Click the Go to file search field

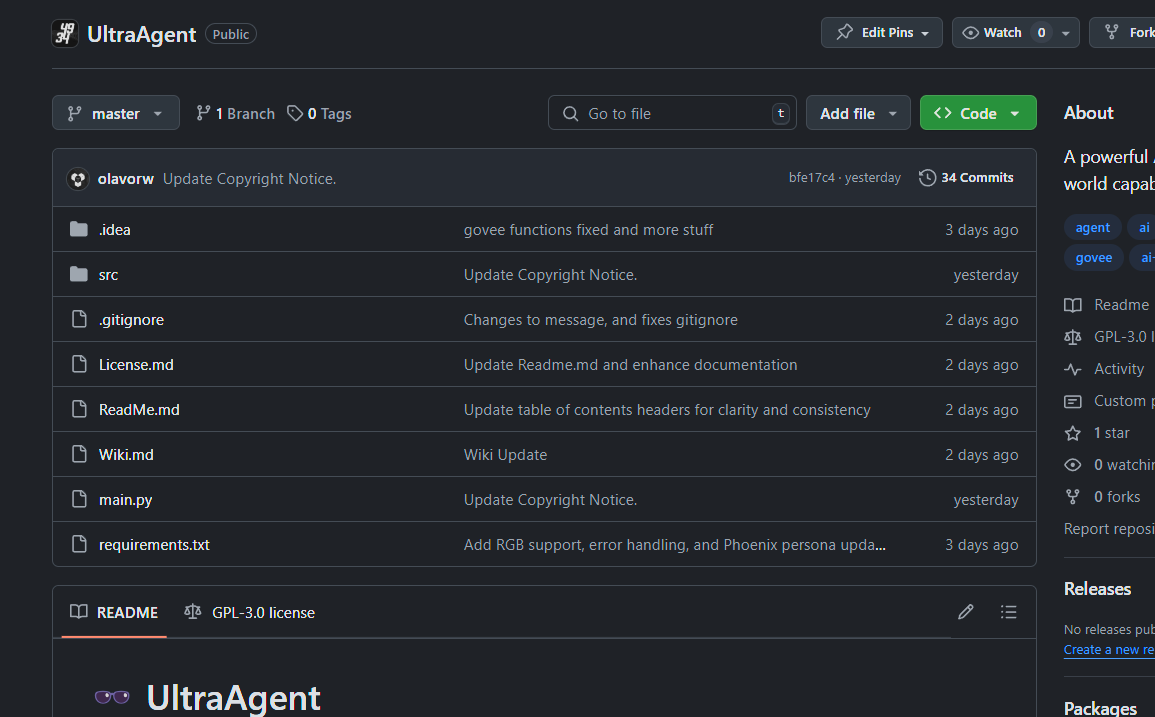[670, 113]
